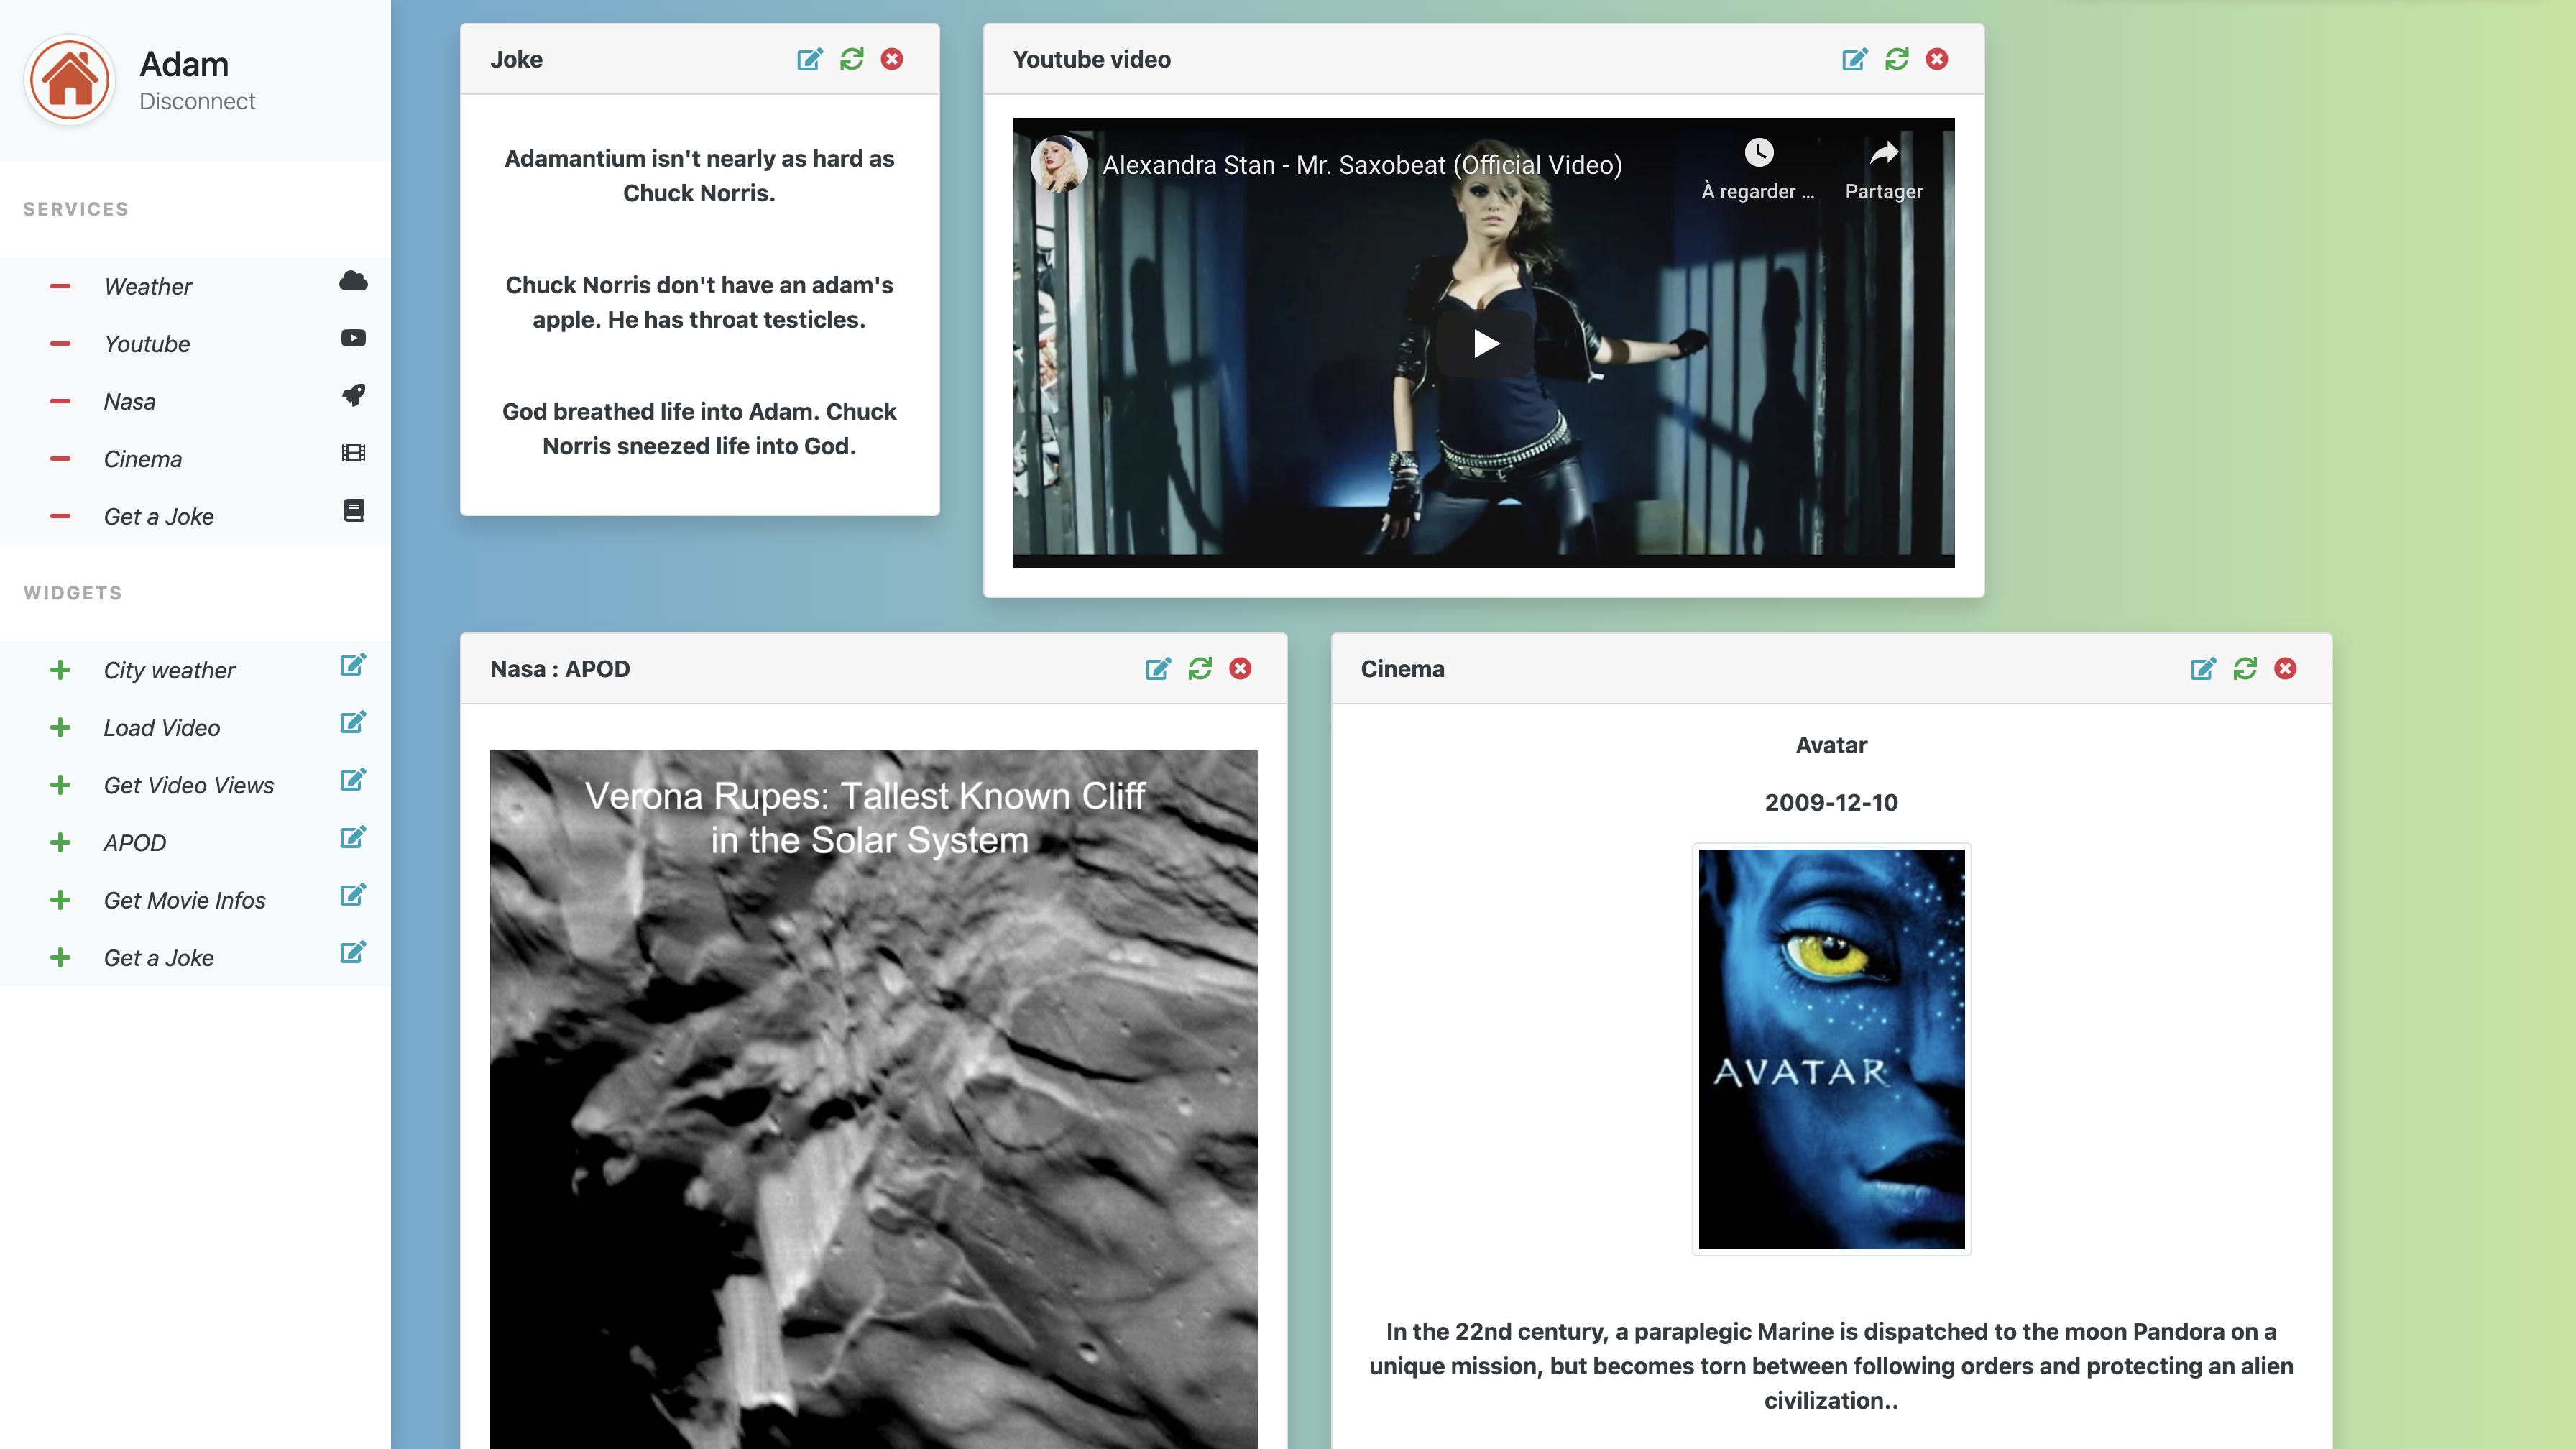Close the Cinema card

[x=2285, y=669]
